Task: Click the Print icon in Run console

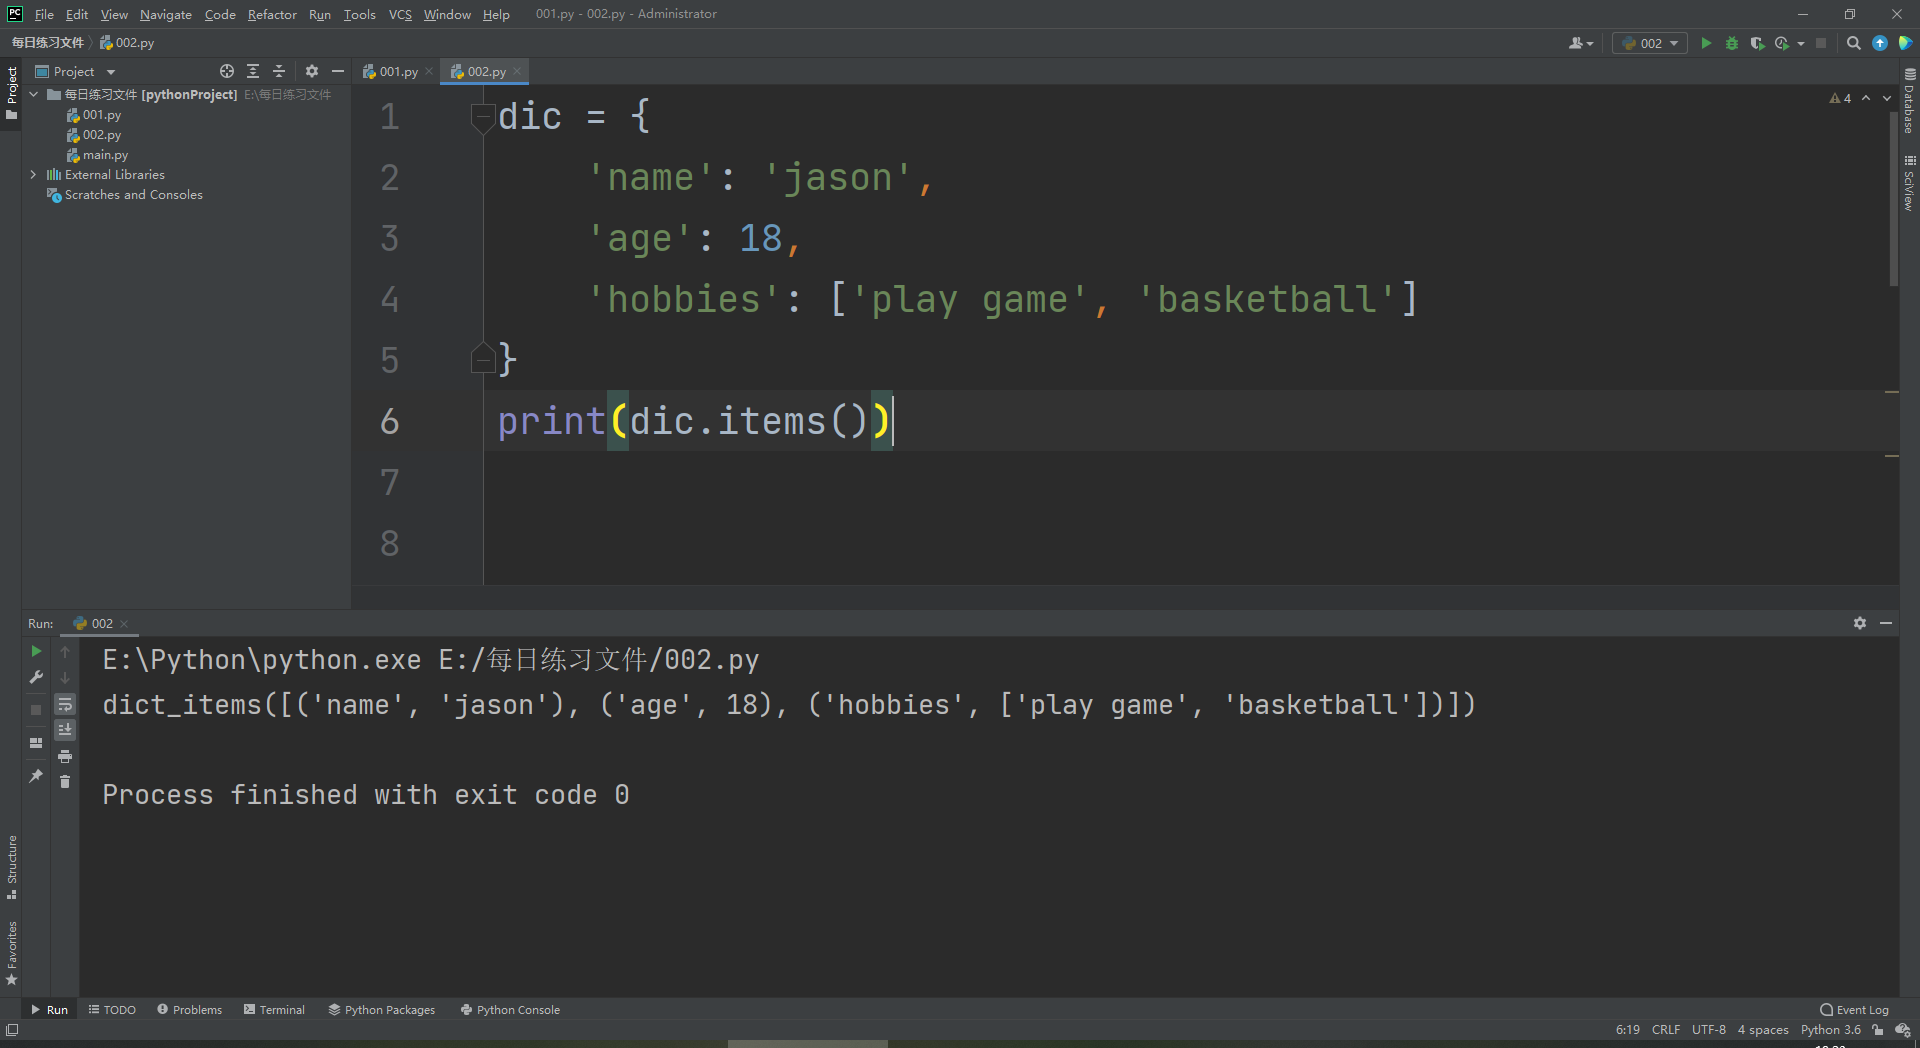Action: 65,756
